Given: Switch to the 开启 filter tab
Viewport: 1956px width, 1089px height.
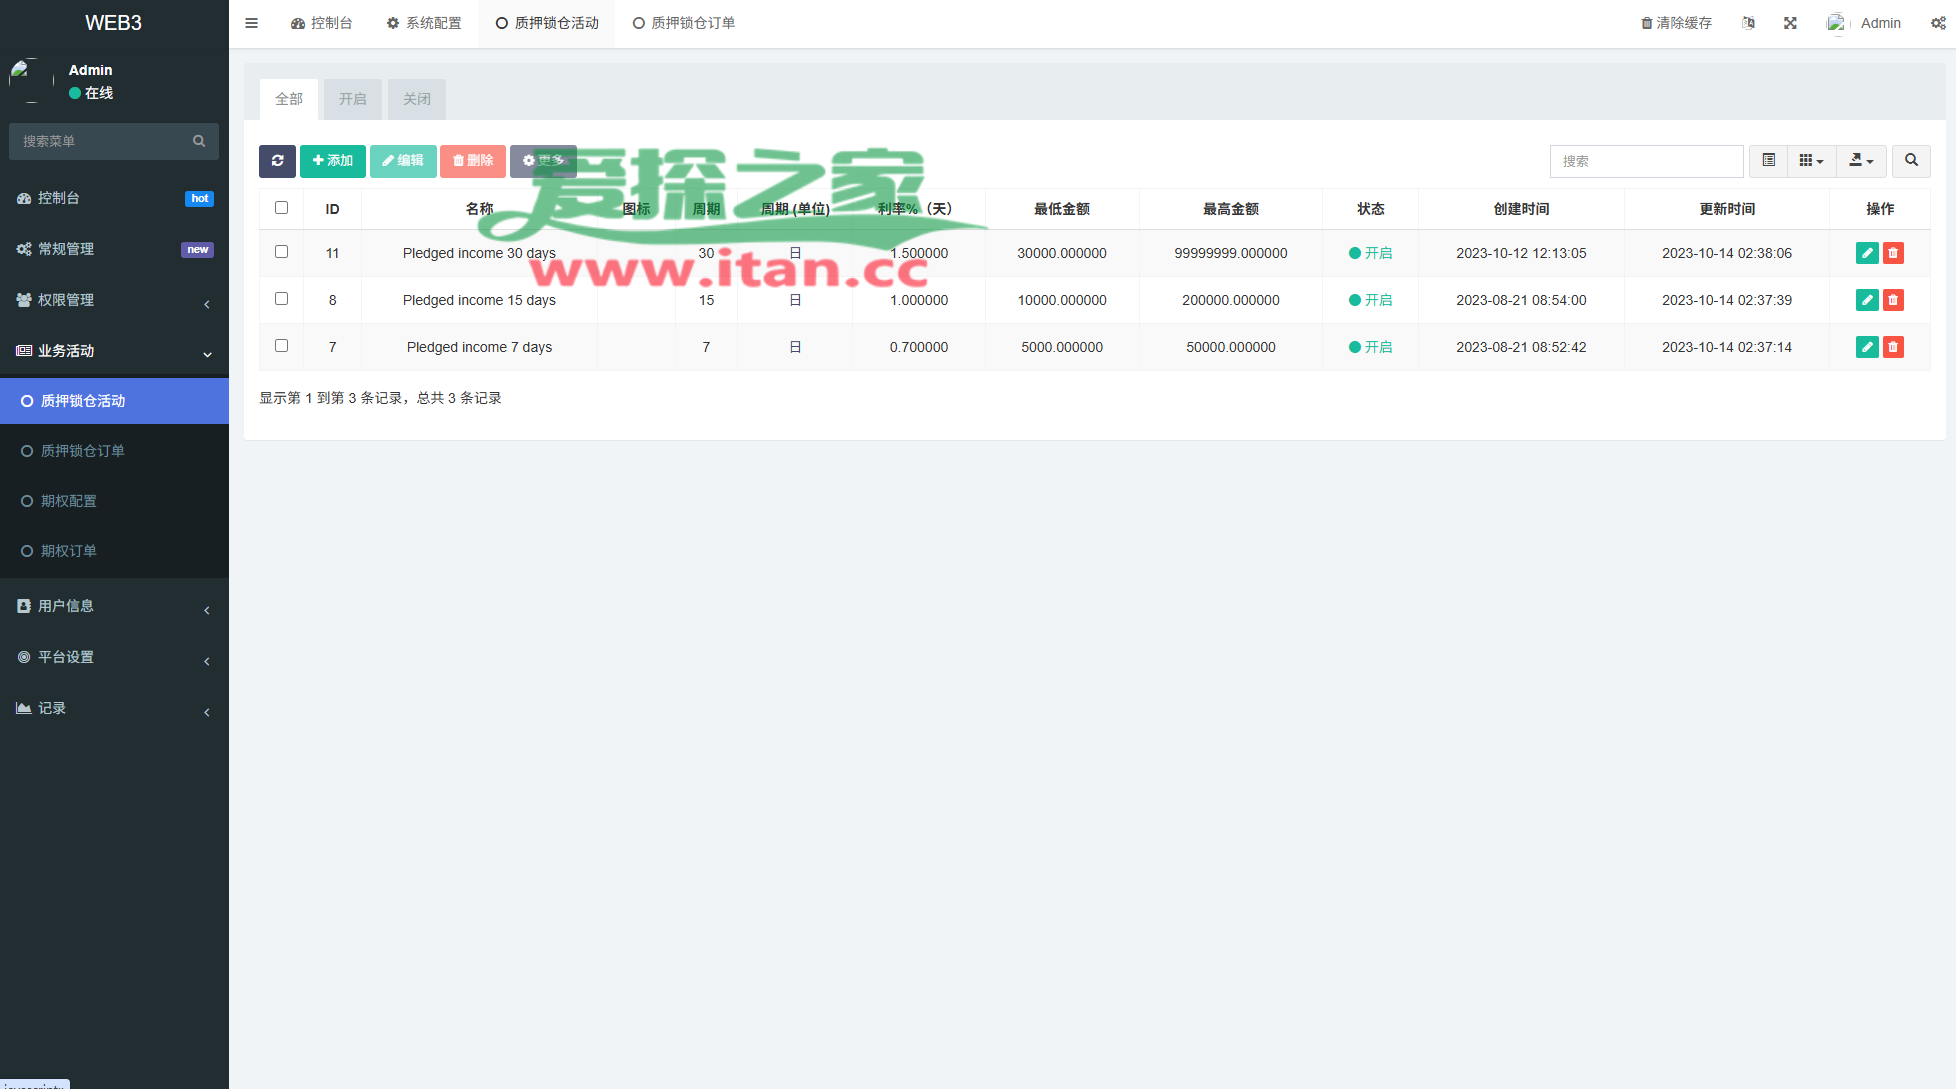Looking at the screenshot, I should 352,99.
